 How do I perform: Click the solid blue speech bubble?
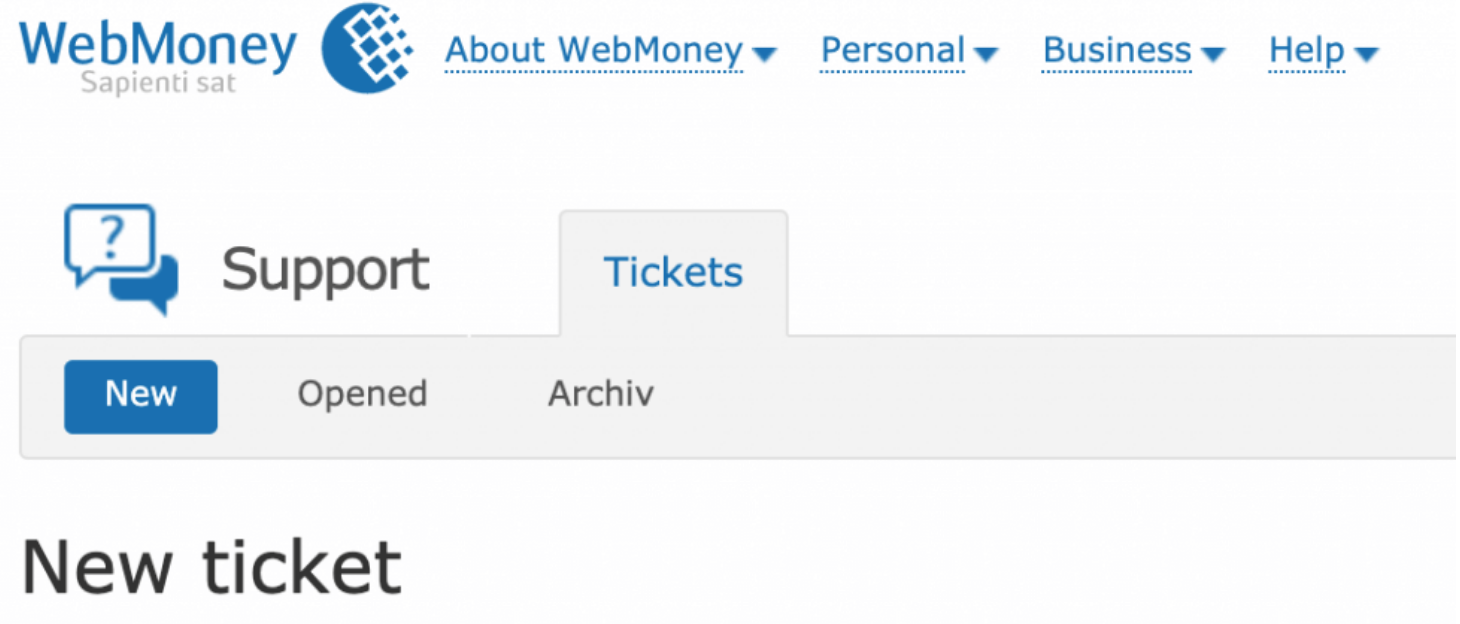(x=150, y=282)
